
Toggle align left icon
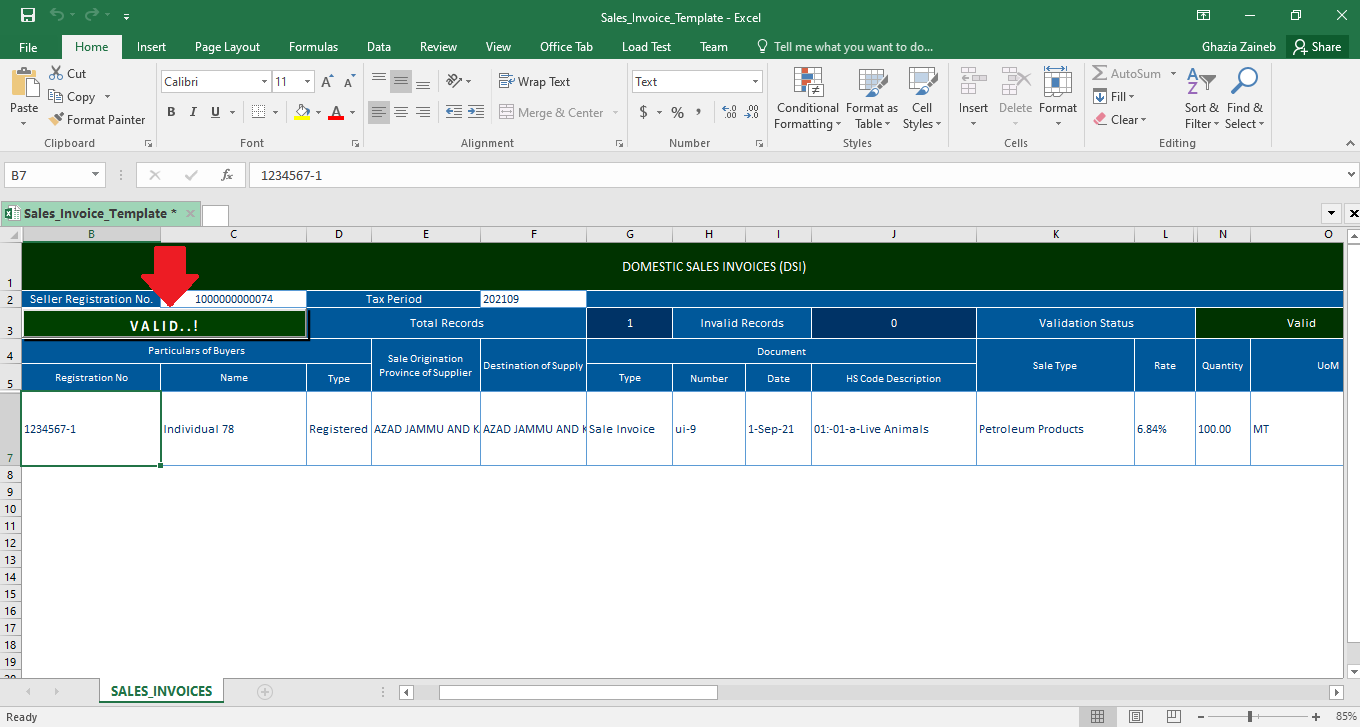(x=378, y=112)
